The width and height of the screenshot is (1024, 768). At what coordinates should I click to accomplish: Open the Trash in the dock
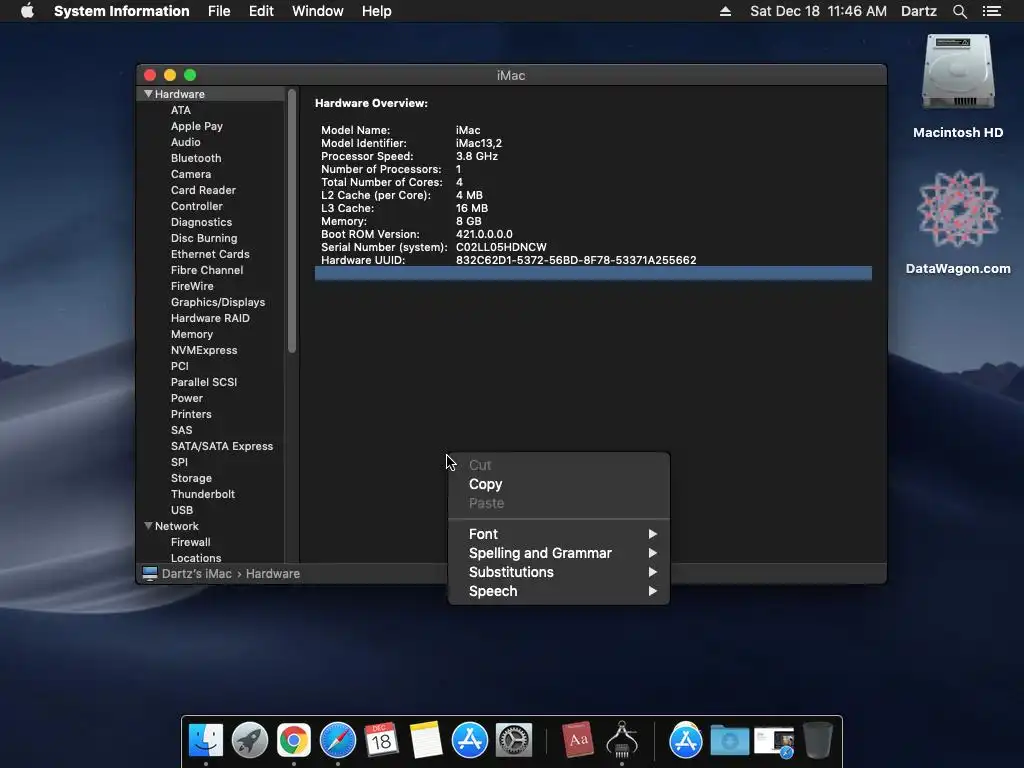(x=818, y=740)
